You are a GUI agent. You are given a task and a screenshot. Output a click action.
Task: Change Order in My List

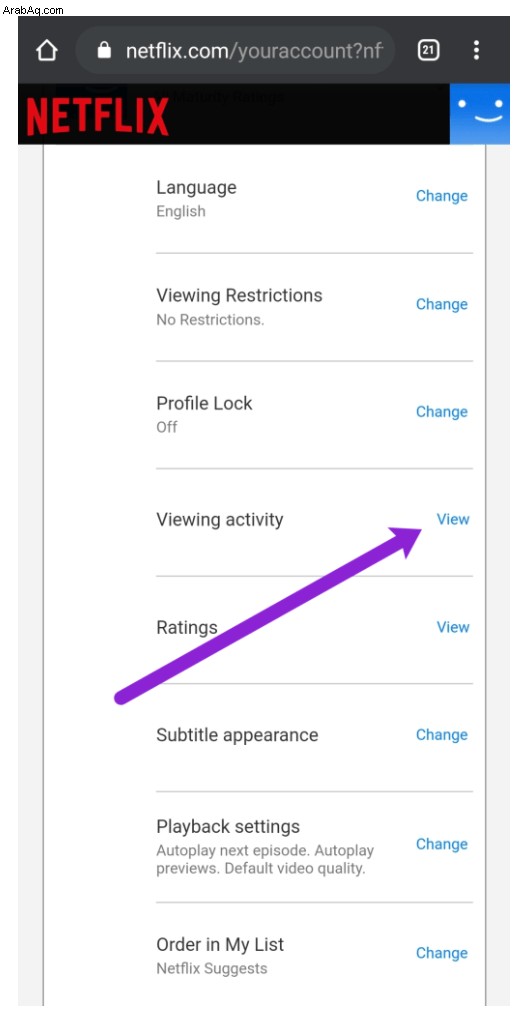441,953
